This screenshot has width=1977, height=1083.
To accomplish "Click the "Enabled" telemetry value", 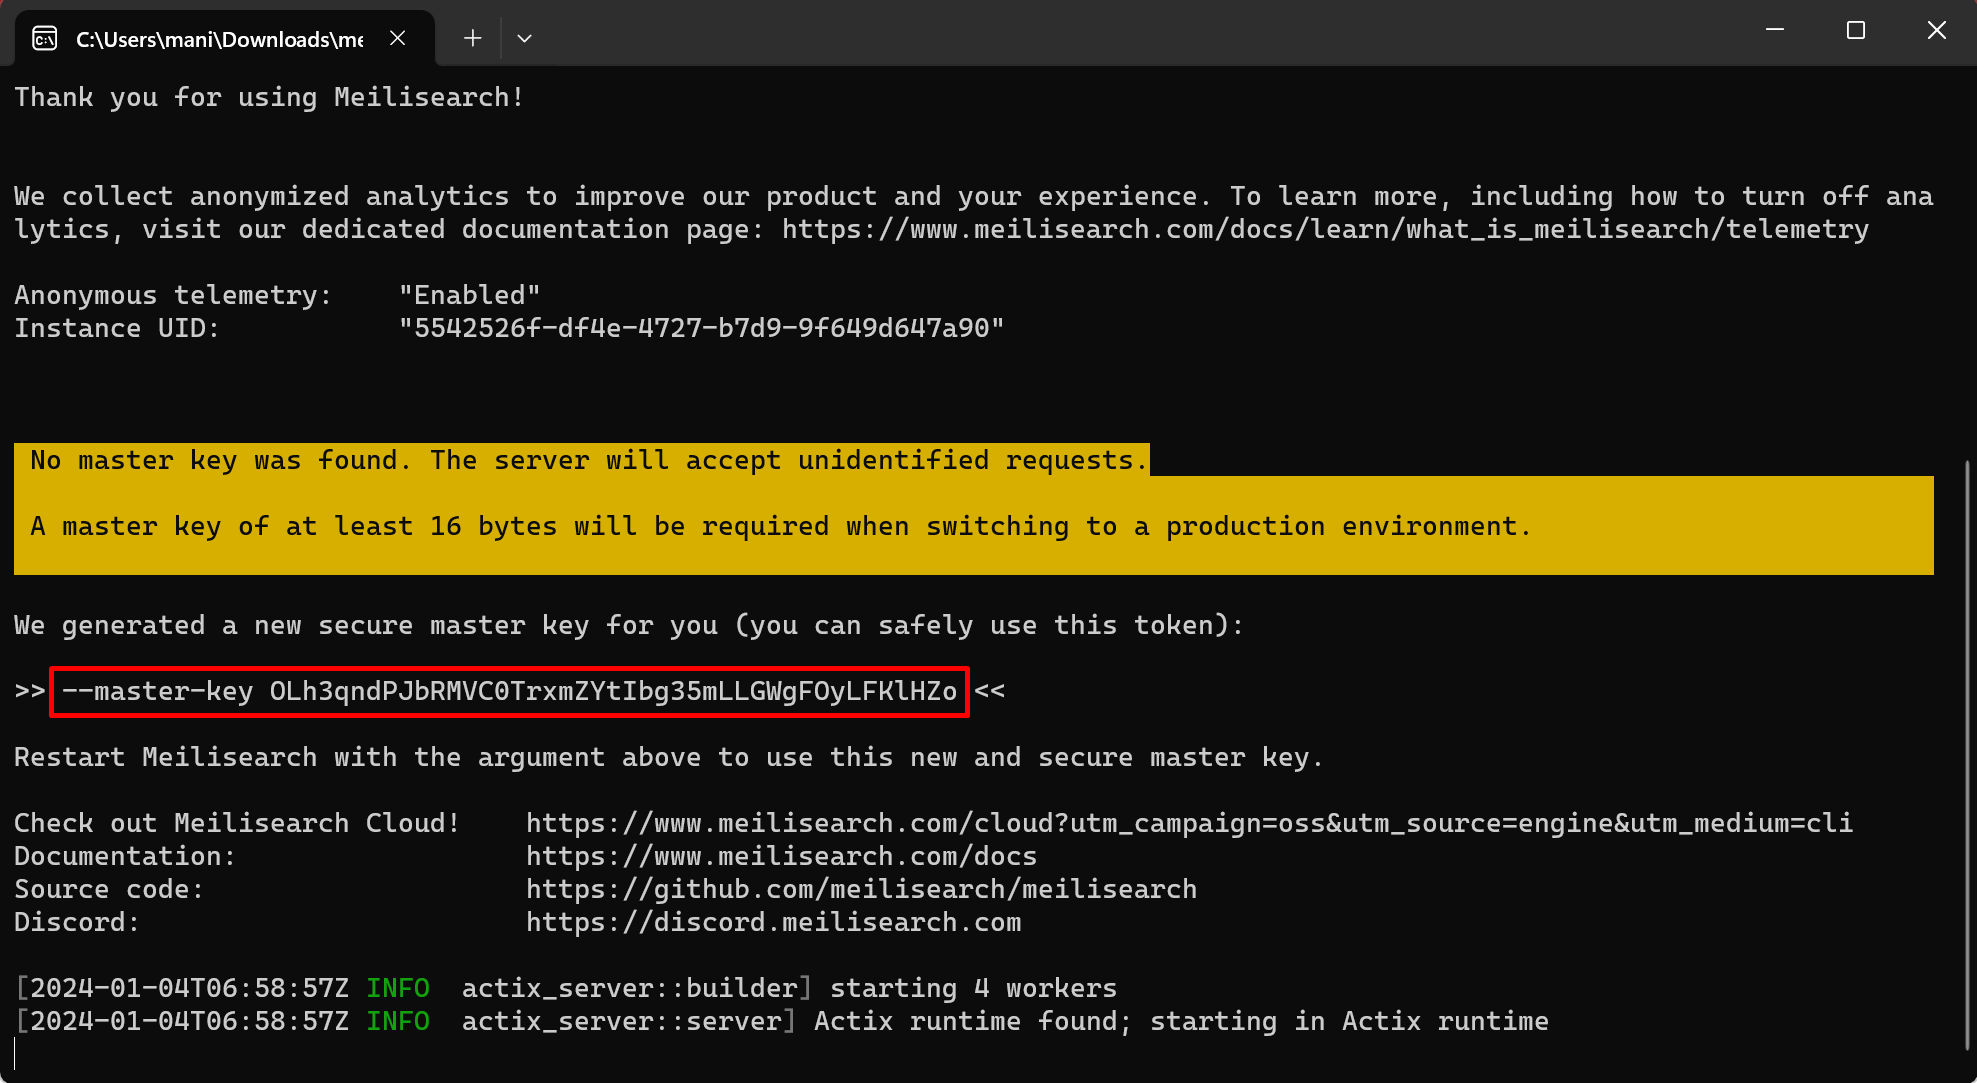I will pyautogui.click(x=468, y=295).
